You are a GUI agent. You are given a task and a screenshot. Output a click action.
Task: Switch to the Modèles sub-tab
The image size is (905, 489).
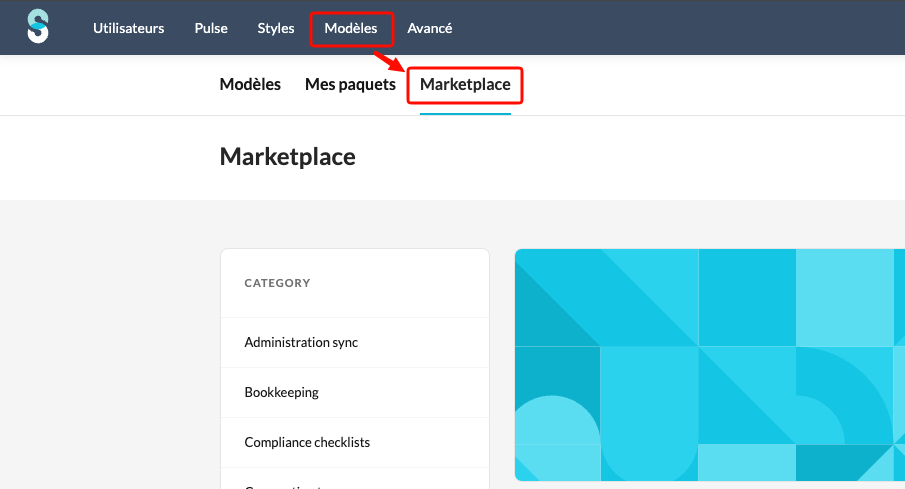coord(250,84)
